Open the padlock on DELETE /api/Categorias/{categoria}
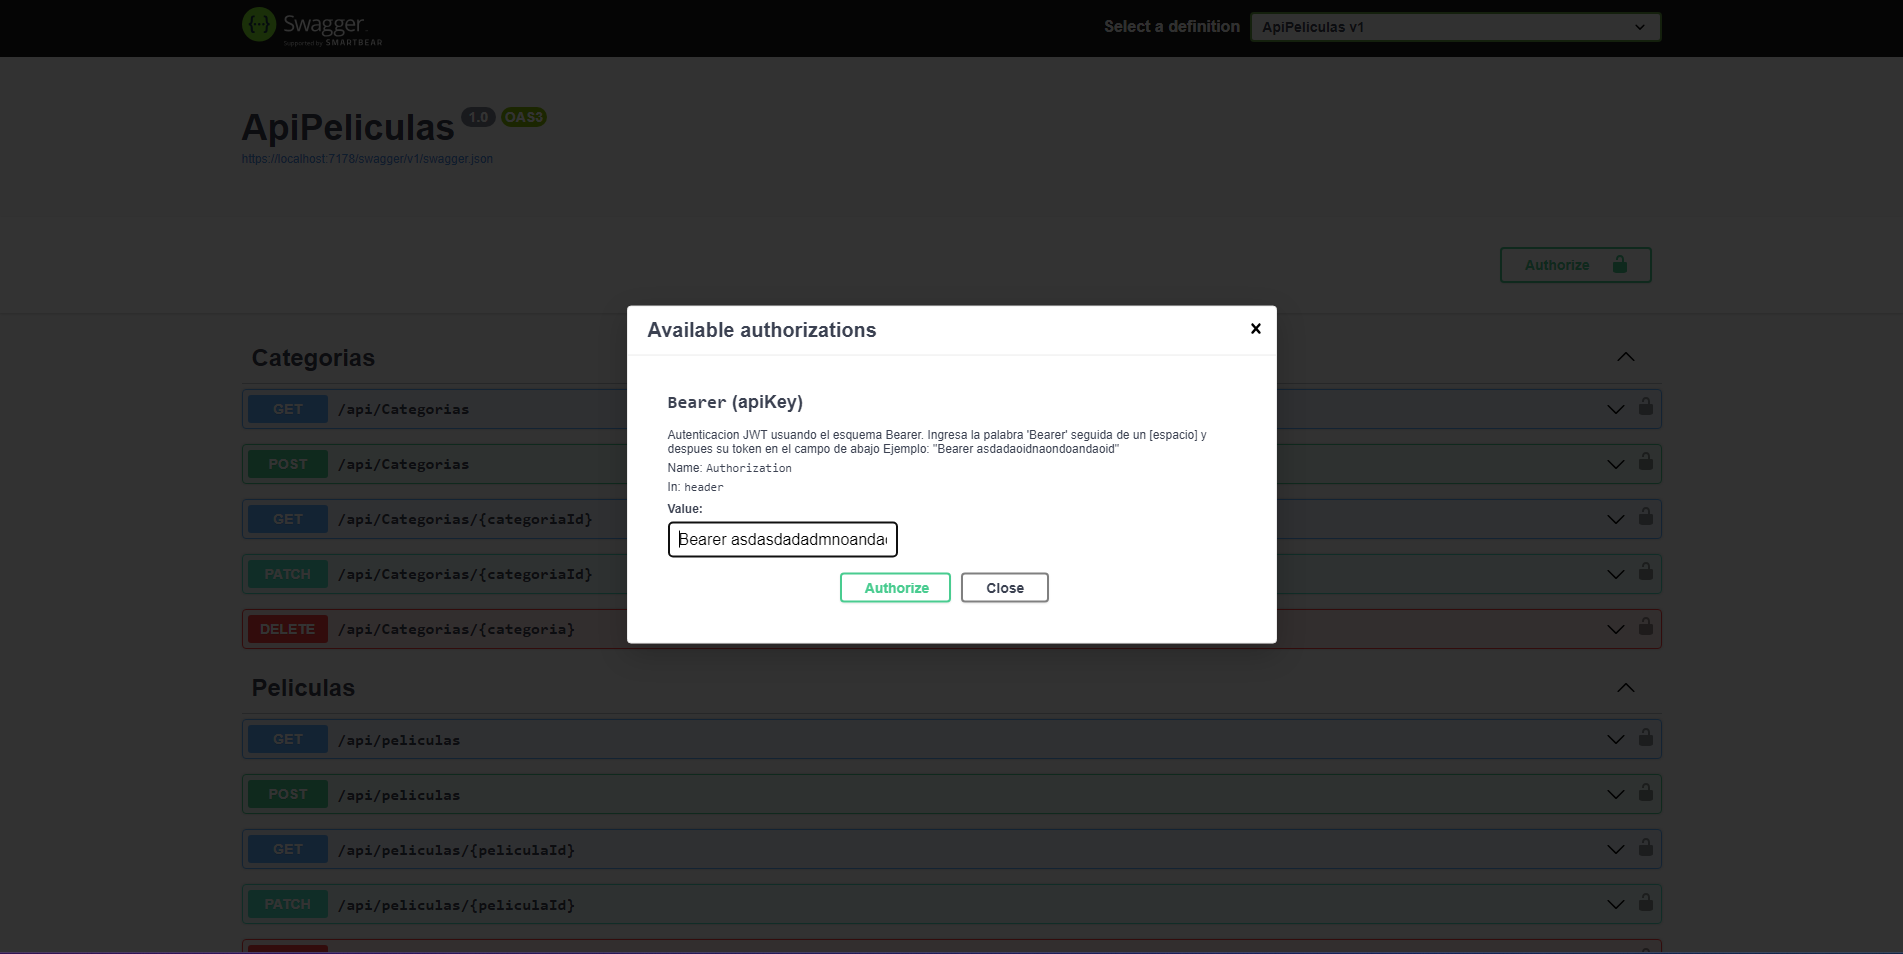Image resolution: width=1903 pixels, height=954 pixels. (x=1645, y=628)
